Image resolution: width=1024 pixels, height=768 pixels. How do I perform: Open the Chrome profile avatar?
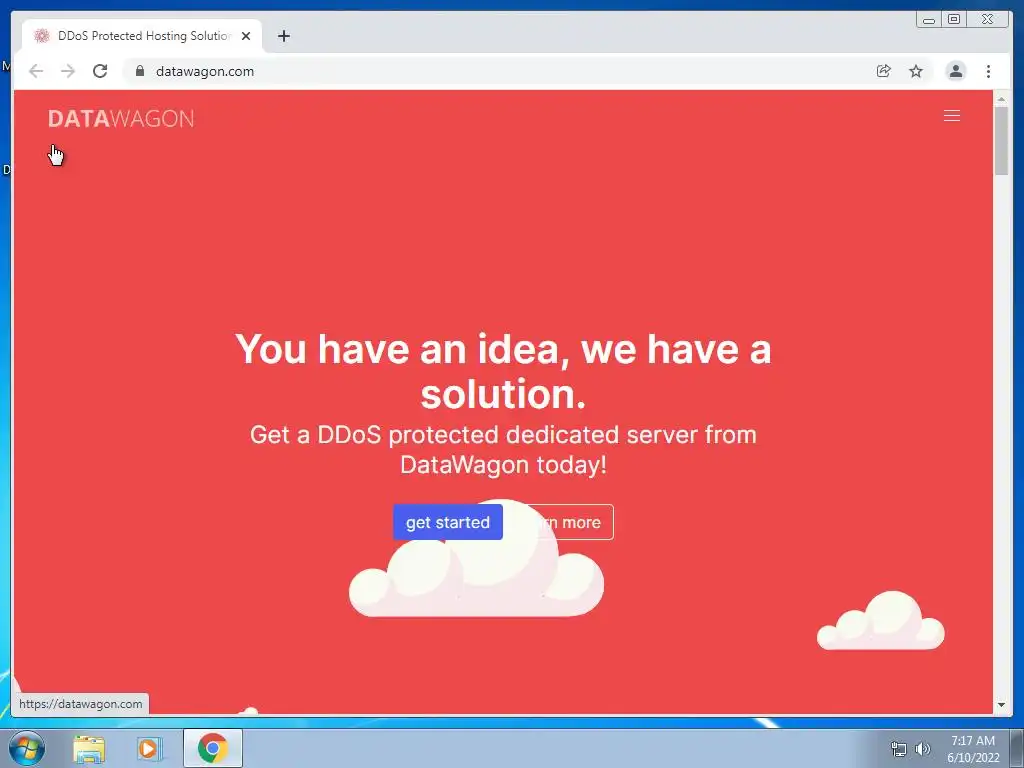956,71
